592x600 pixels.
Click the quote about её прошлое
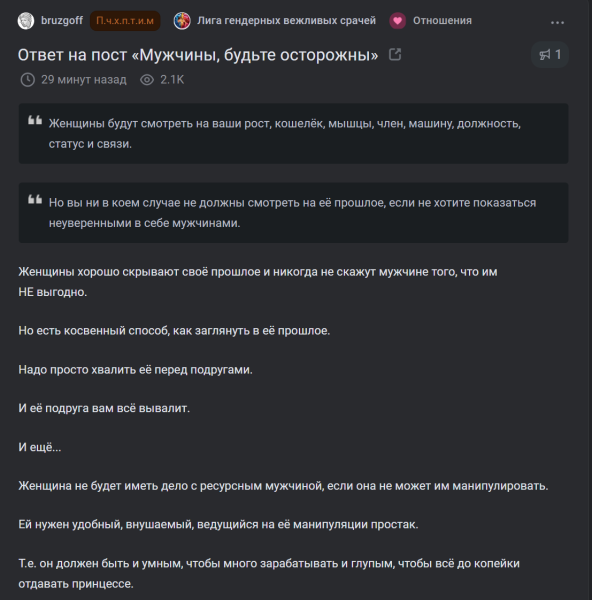[294, 213]
